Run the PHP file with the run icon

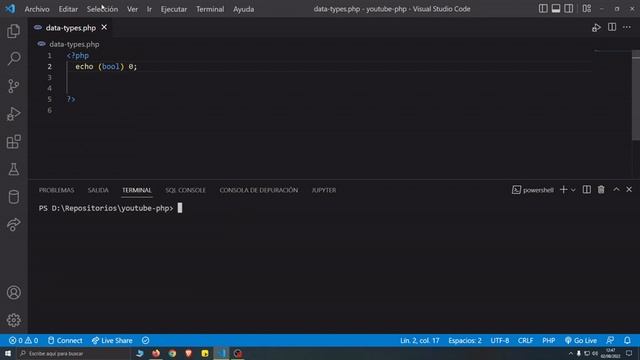pyautogui.click(x=596, y=28)
